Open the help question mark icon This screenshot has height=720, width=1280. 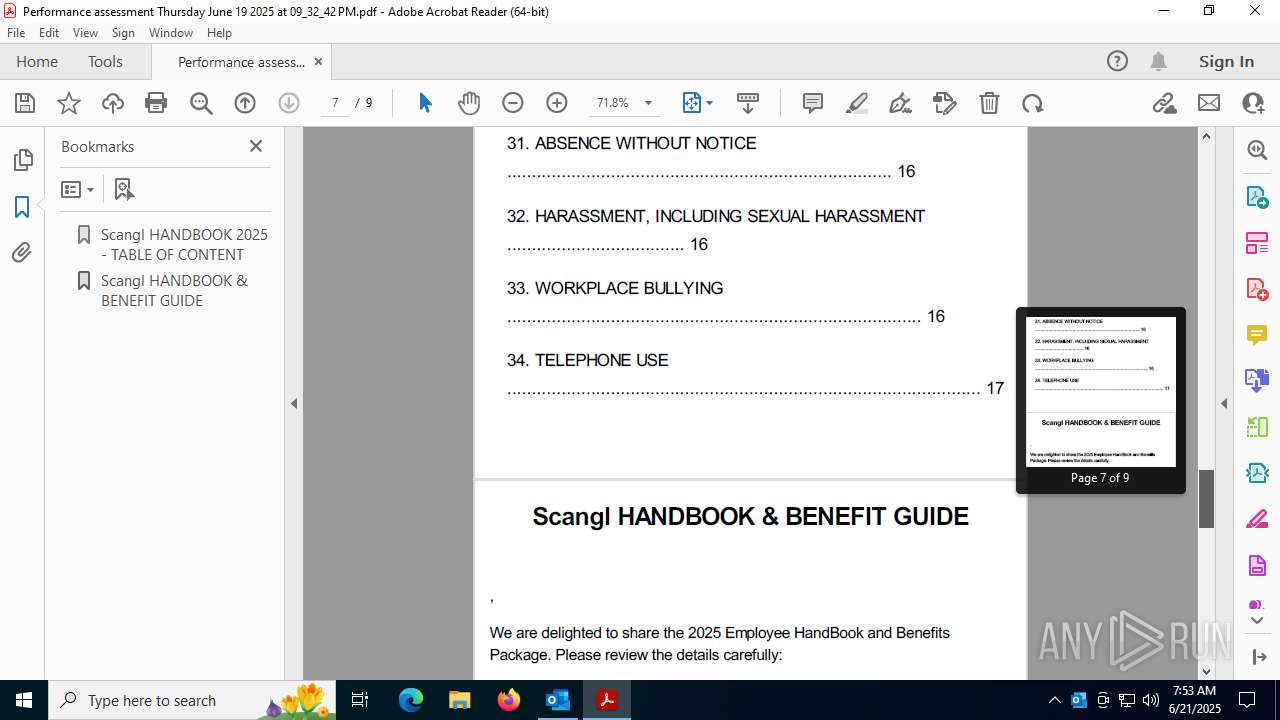point(1117,61)
